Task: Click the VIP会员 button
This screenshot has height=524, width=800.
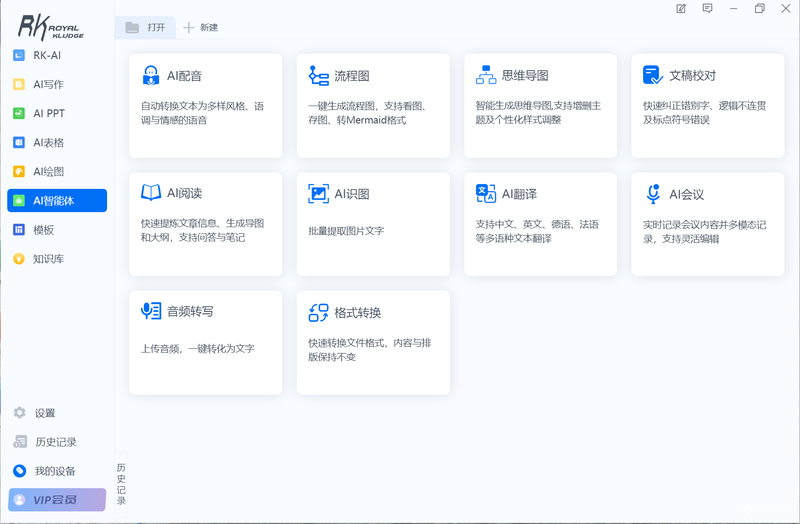Action: click(57, 500)
